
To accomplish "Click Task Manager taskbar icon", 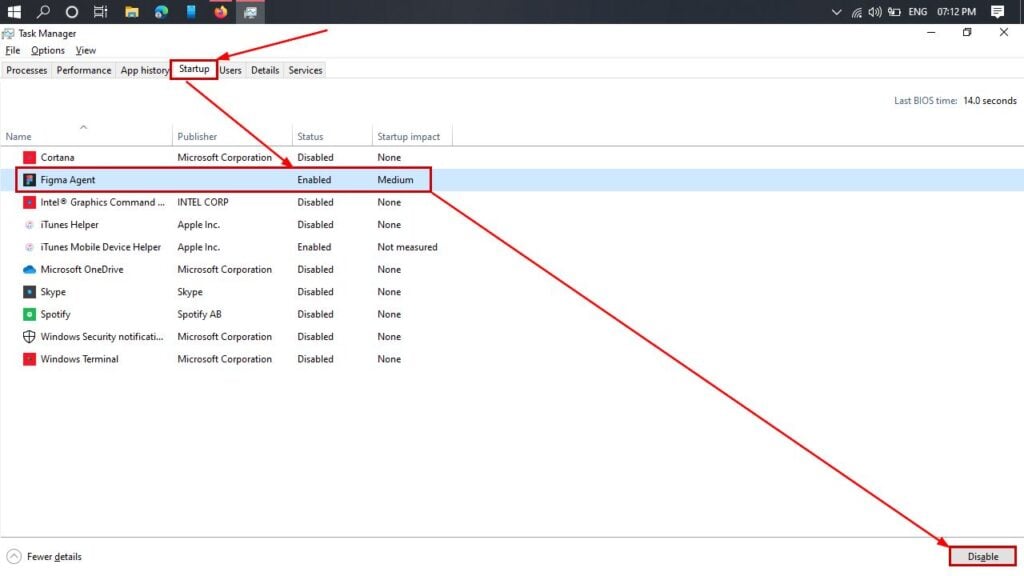I will pos(250,12).
